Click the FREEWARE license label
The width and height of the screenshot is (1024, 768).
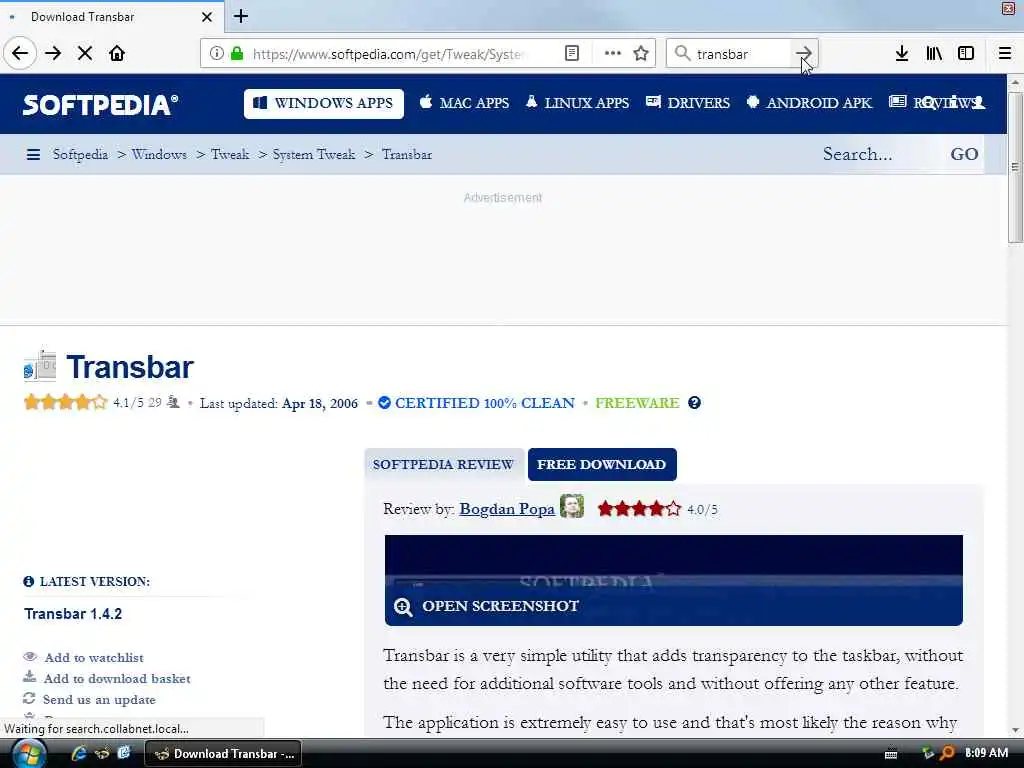point(637,403)
